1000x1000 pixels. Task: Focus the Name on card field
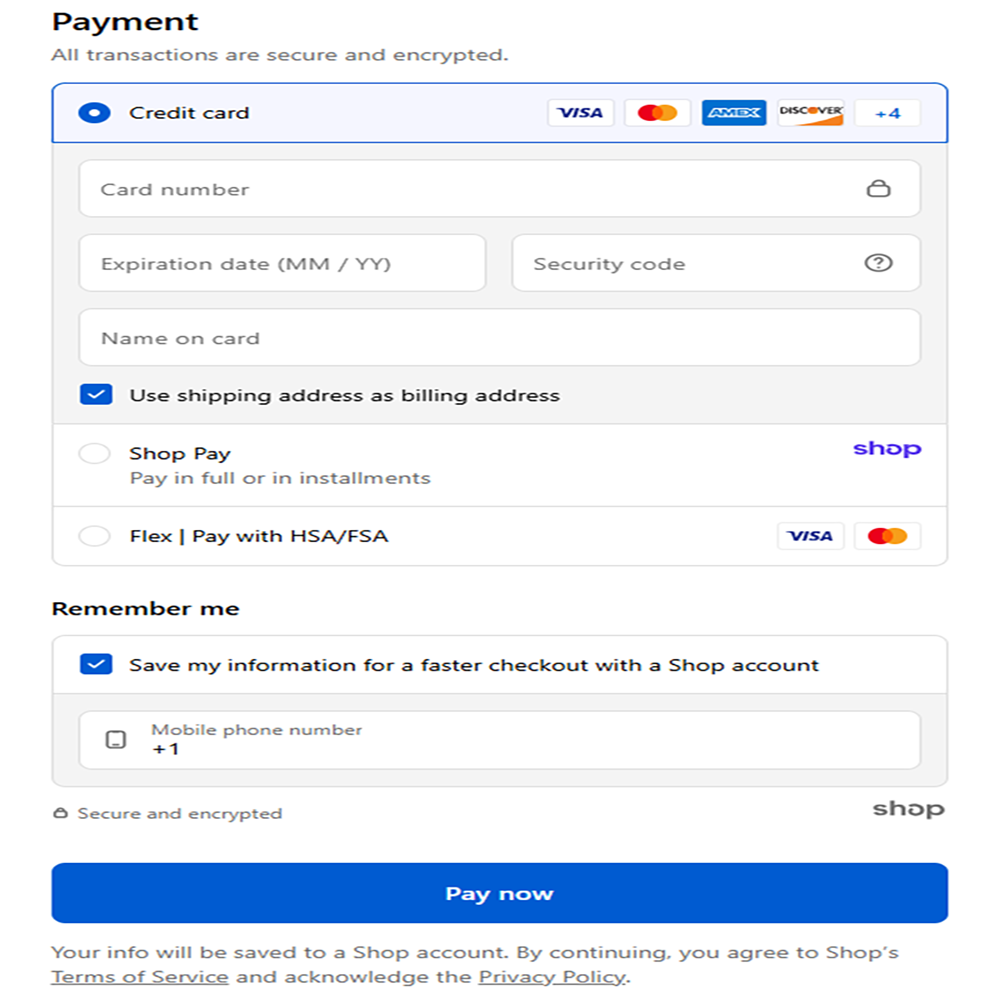[499, 337]
